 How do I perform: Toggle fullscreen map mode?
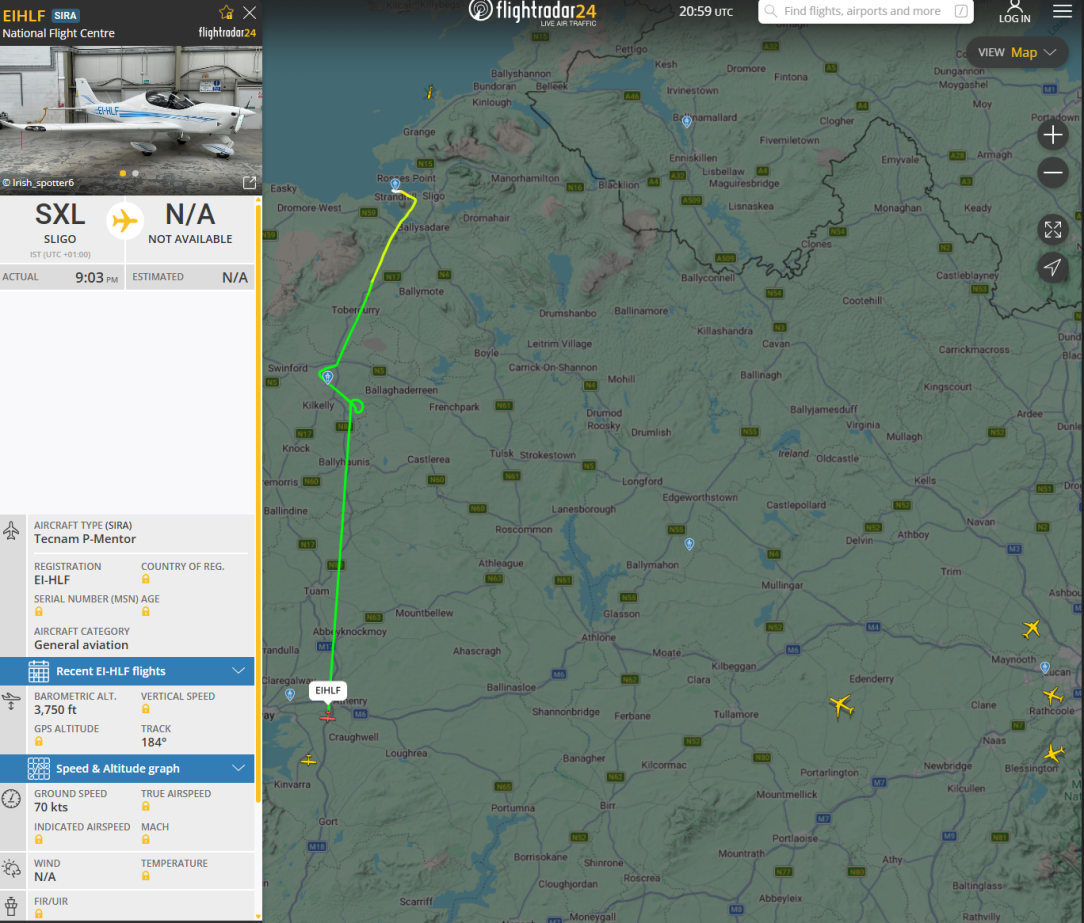click(x=1053, y=230)
